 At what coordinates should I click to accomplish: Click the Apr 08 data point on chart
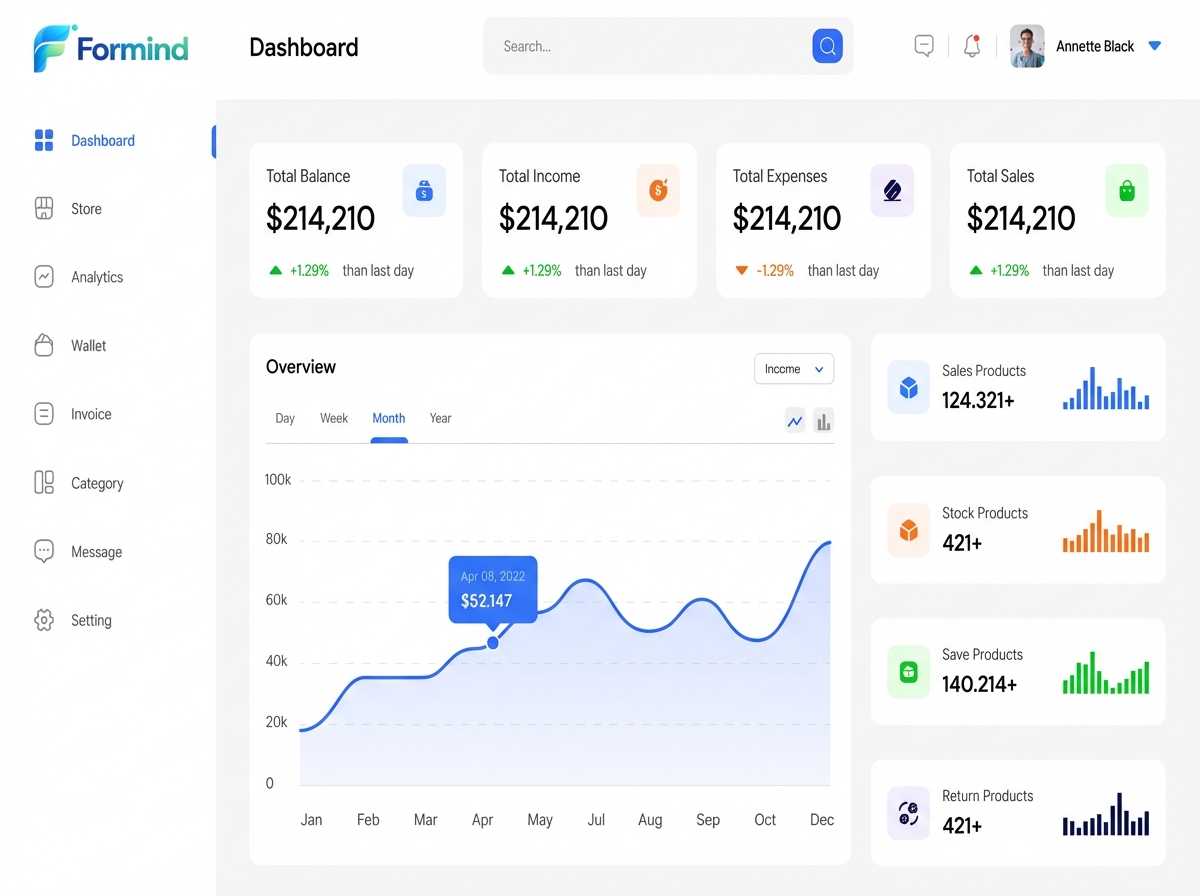tap(492, 642)
